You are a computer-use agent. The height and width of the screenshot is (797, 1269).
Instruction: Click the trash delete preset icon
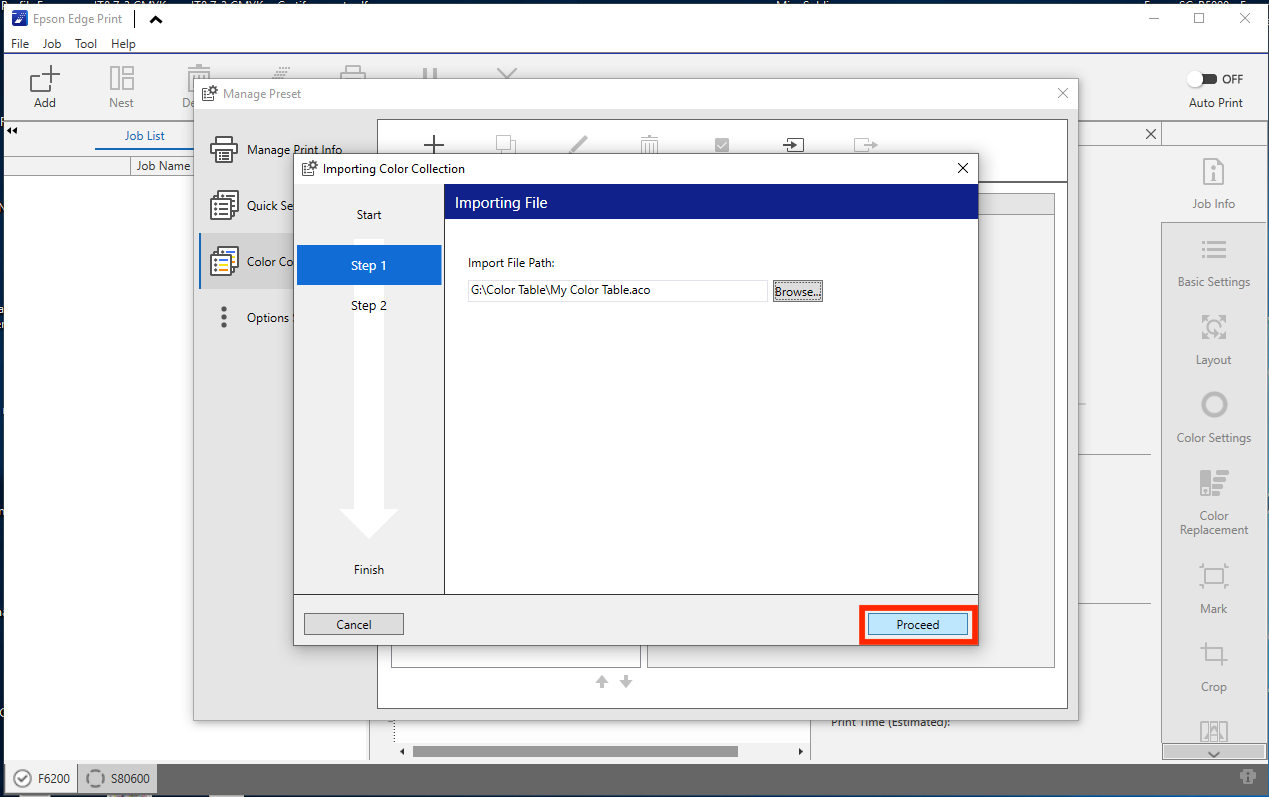coord(650,145)
